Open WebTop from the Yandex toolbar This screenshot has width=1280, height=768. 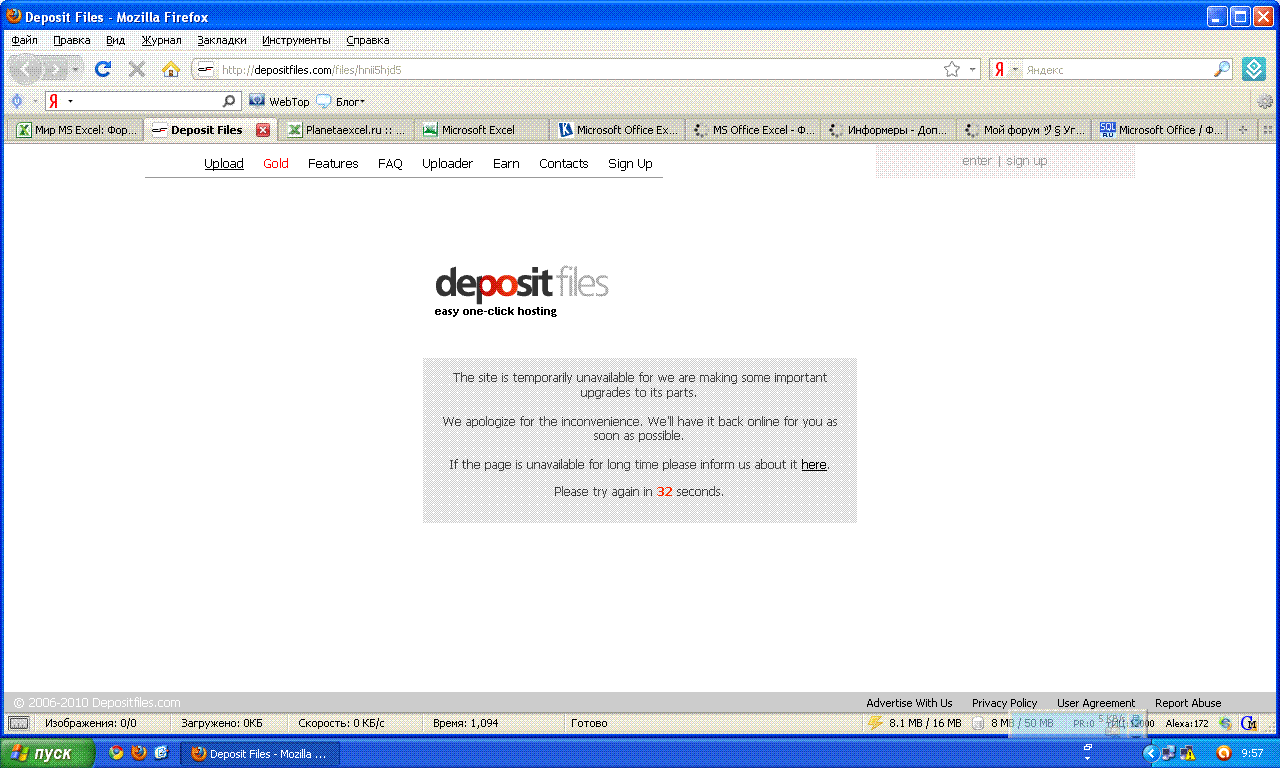click(280, 101)
